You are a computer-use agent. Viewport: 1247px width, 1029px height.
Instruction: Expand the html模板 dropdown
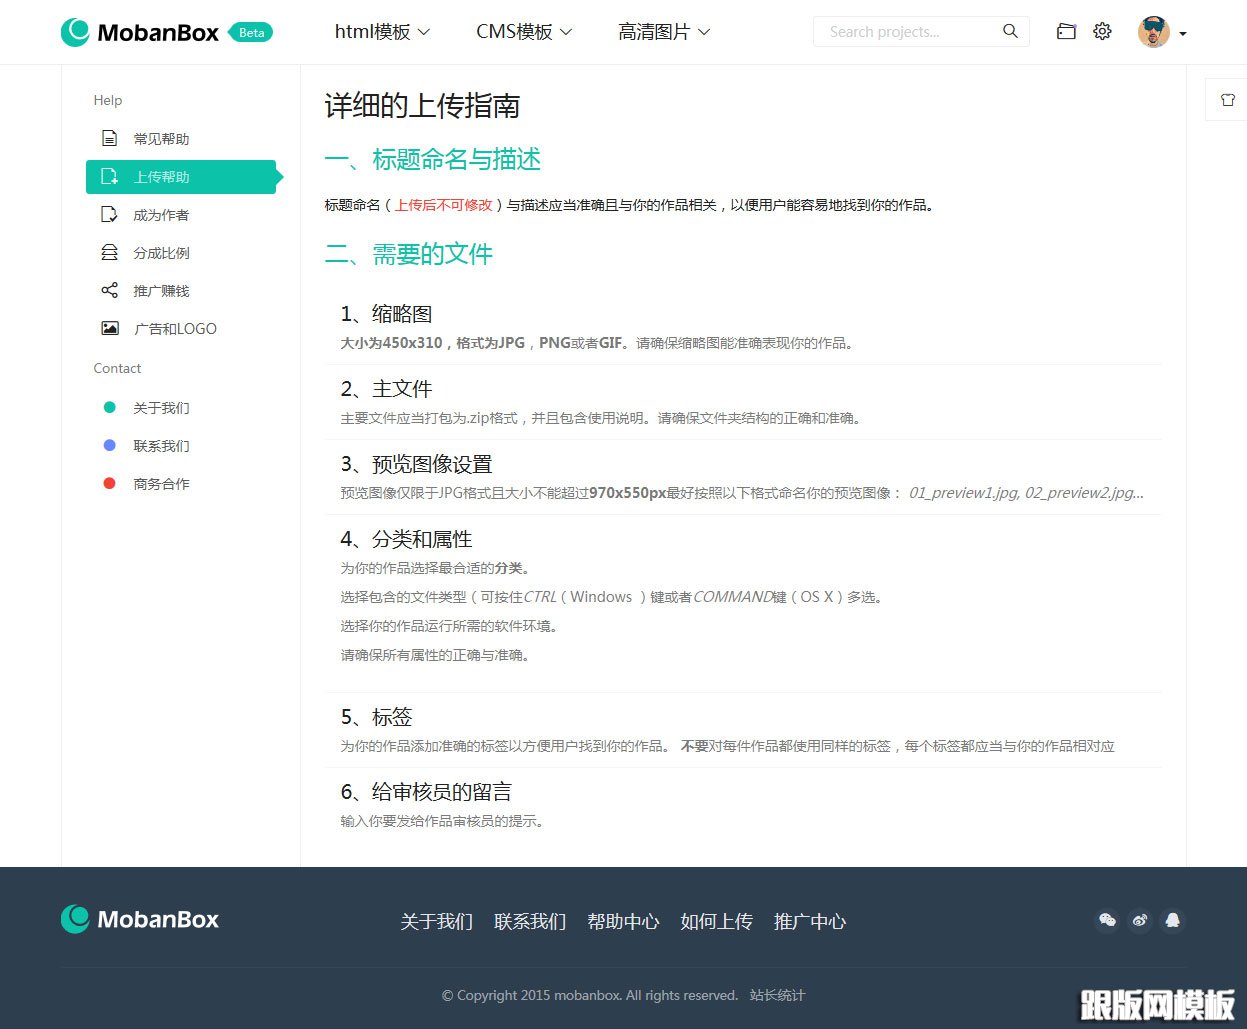tap(382, 31)
